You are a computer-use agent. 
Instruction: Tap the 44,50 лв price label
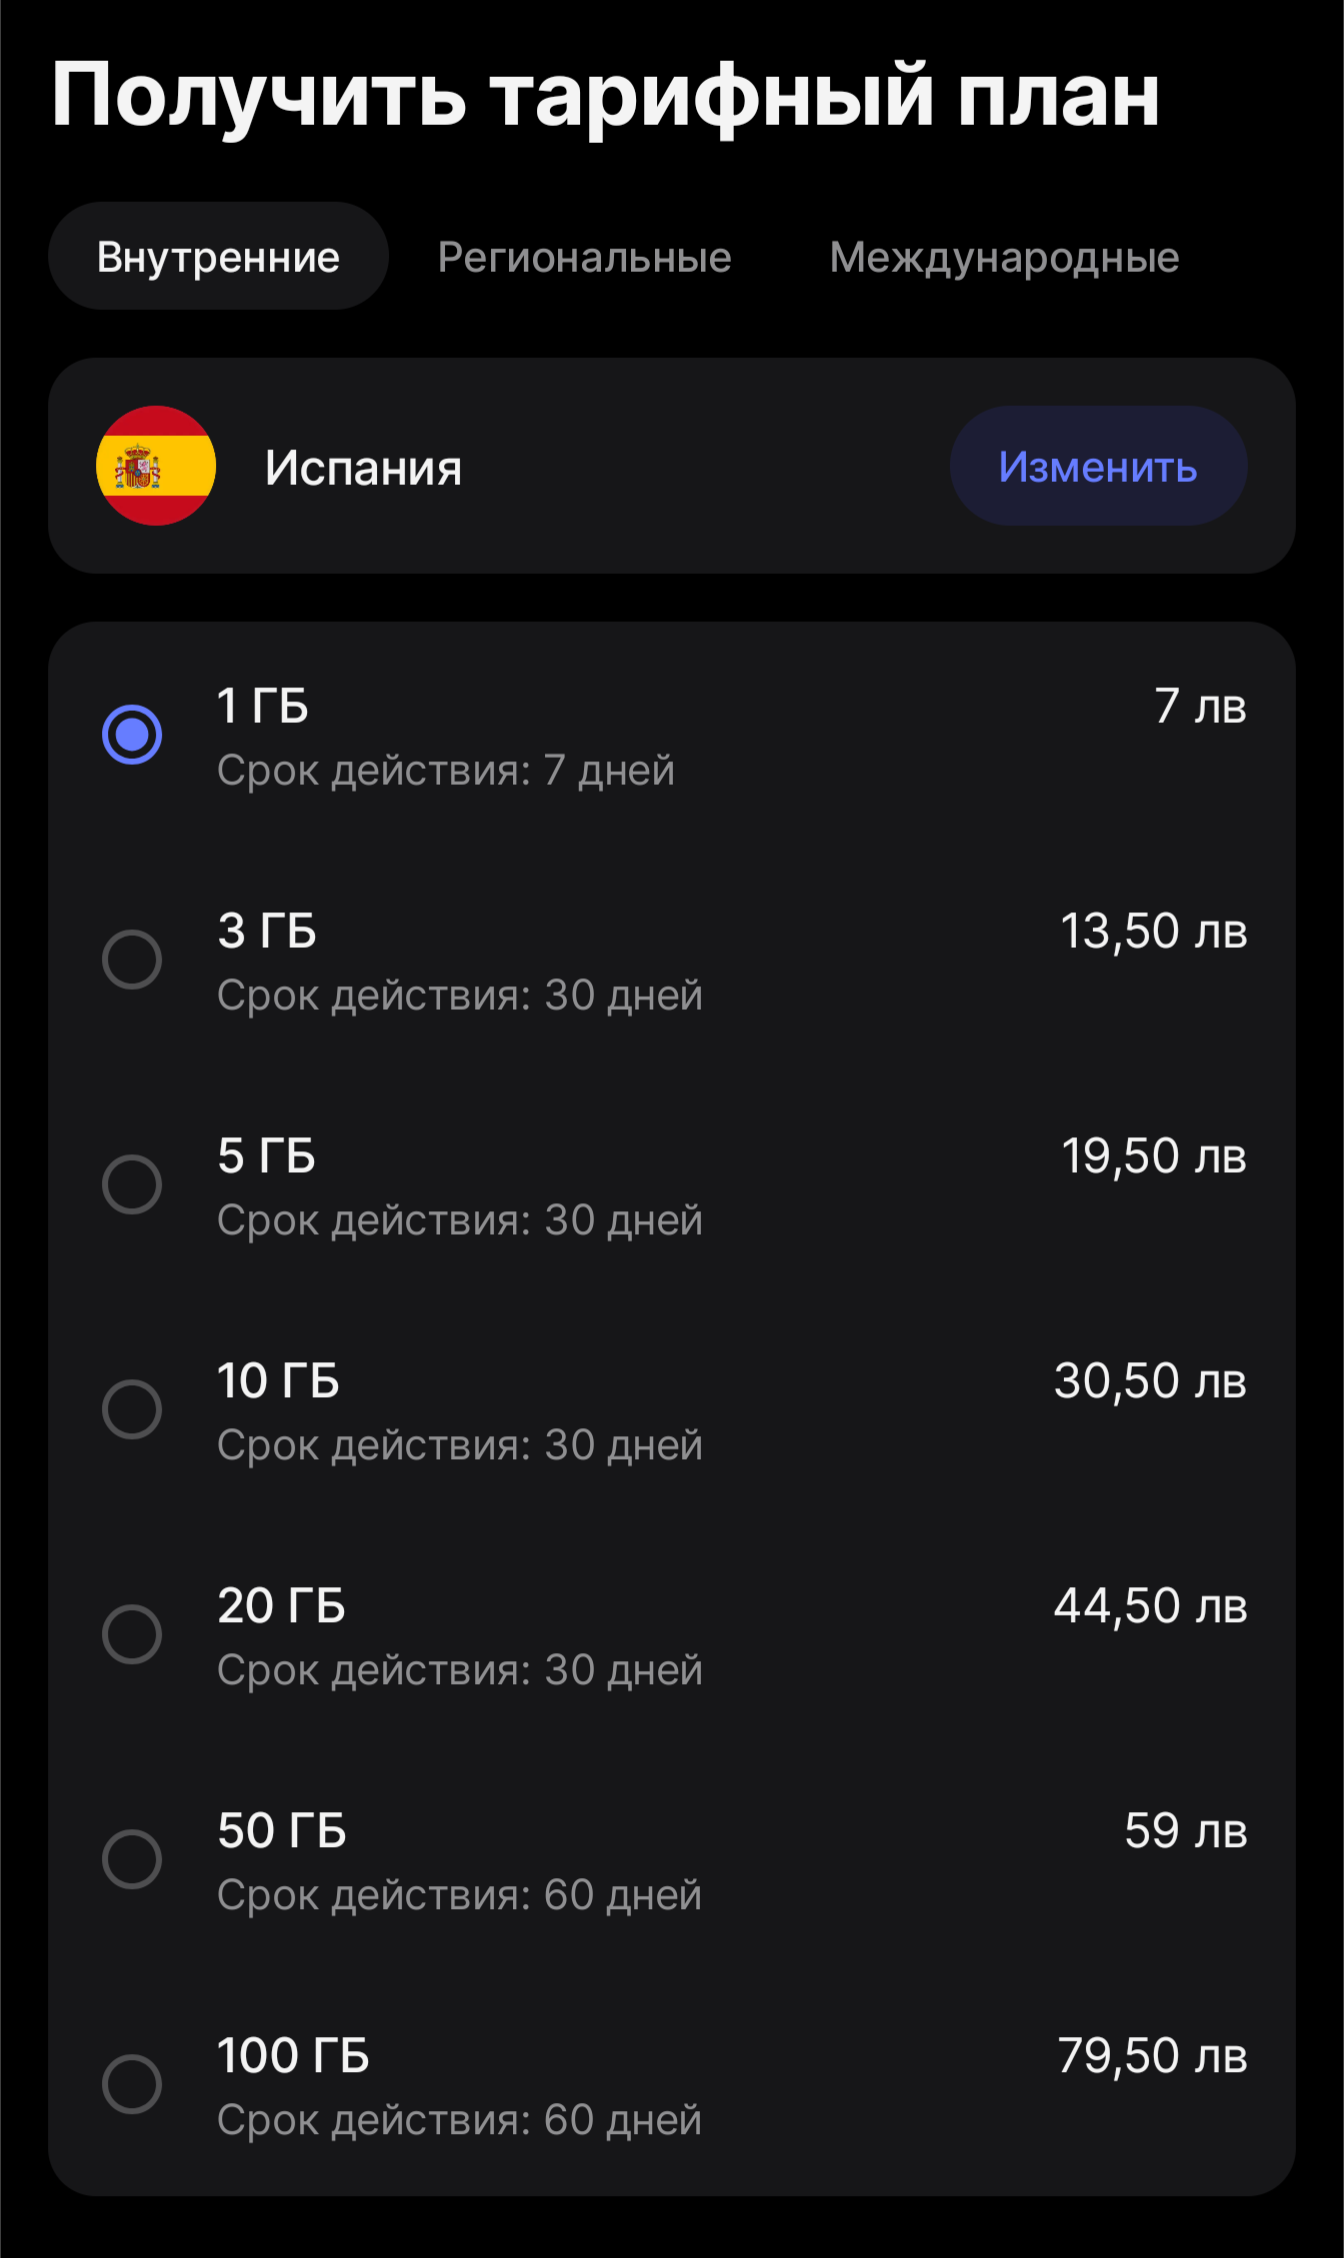[1150, 1606]
